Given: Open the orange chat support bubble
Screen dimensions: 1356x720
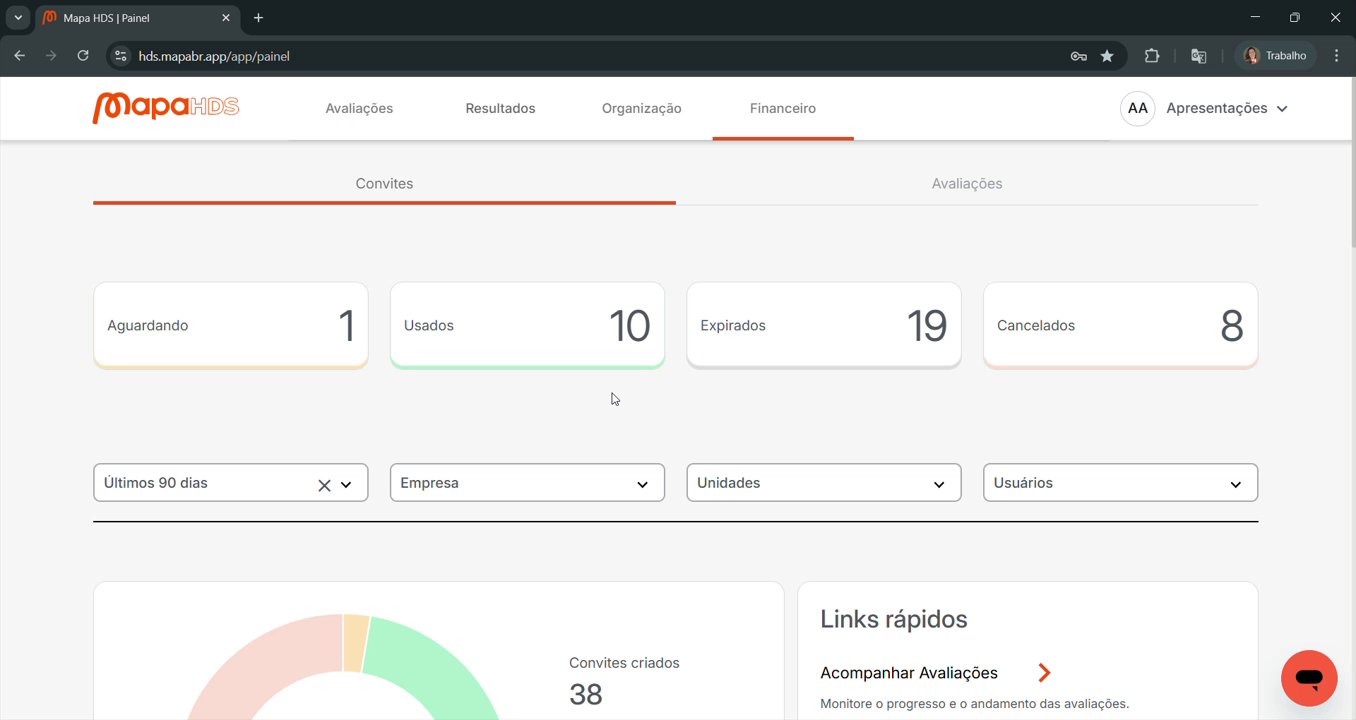Looking at the screenshot, I should click(x=1309, y=678).
